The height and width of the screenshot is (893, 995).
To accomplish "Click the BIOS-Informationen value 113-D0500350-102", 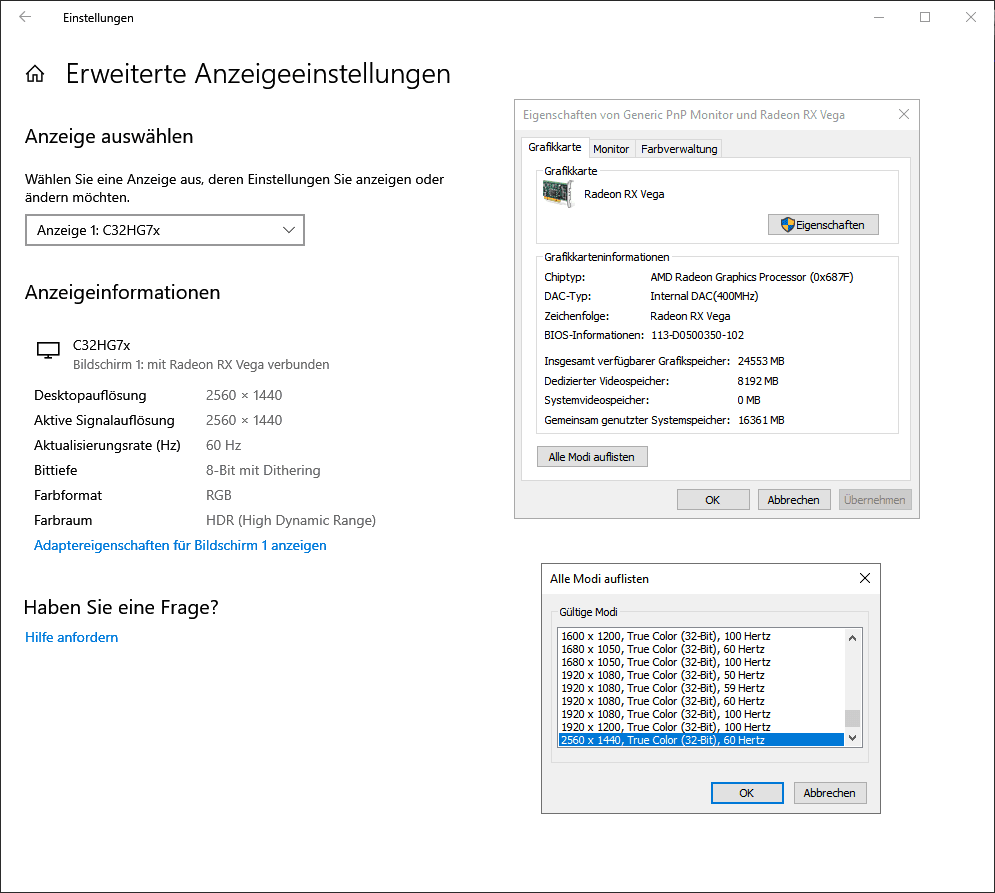I will (697, 335).
